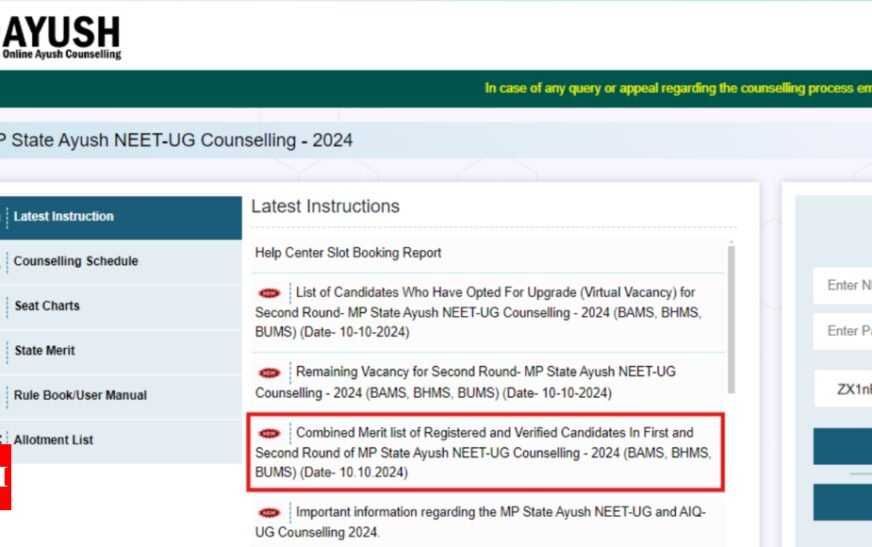Focus the second Enter input field in login panel
The image size is (872, 547).
[843, 331]
